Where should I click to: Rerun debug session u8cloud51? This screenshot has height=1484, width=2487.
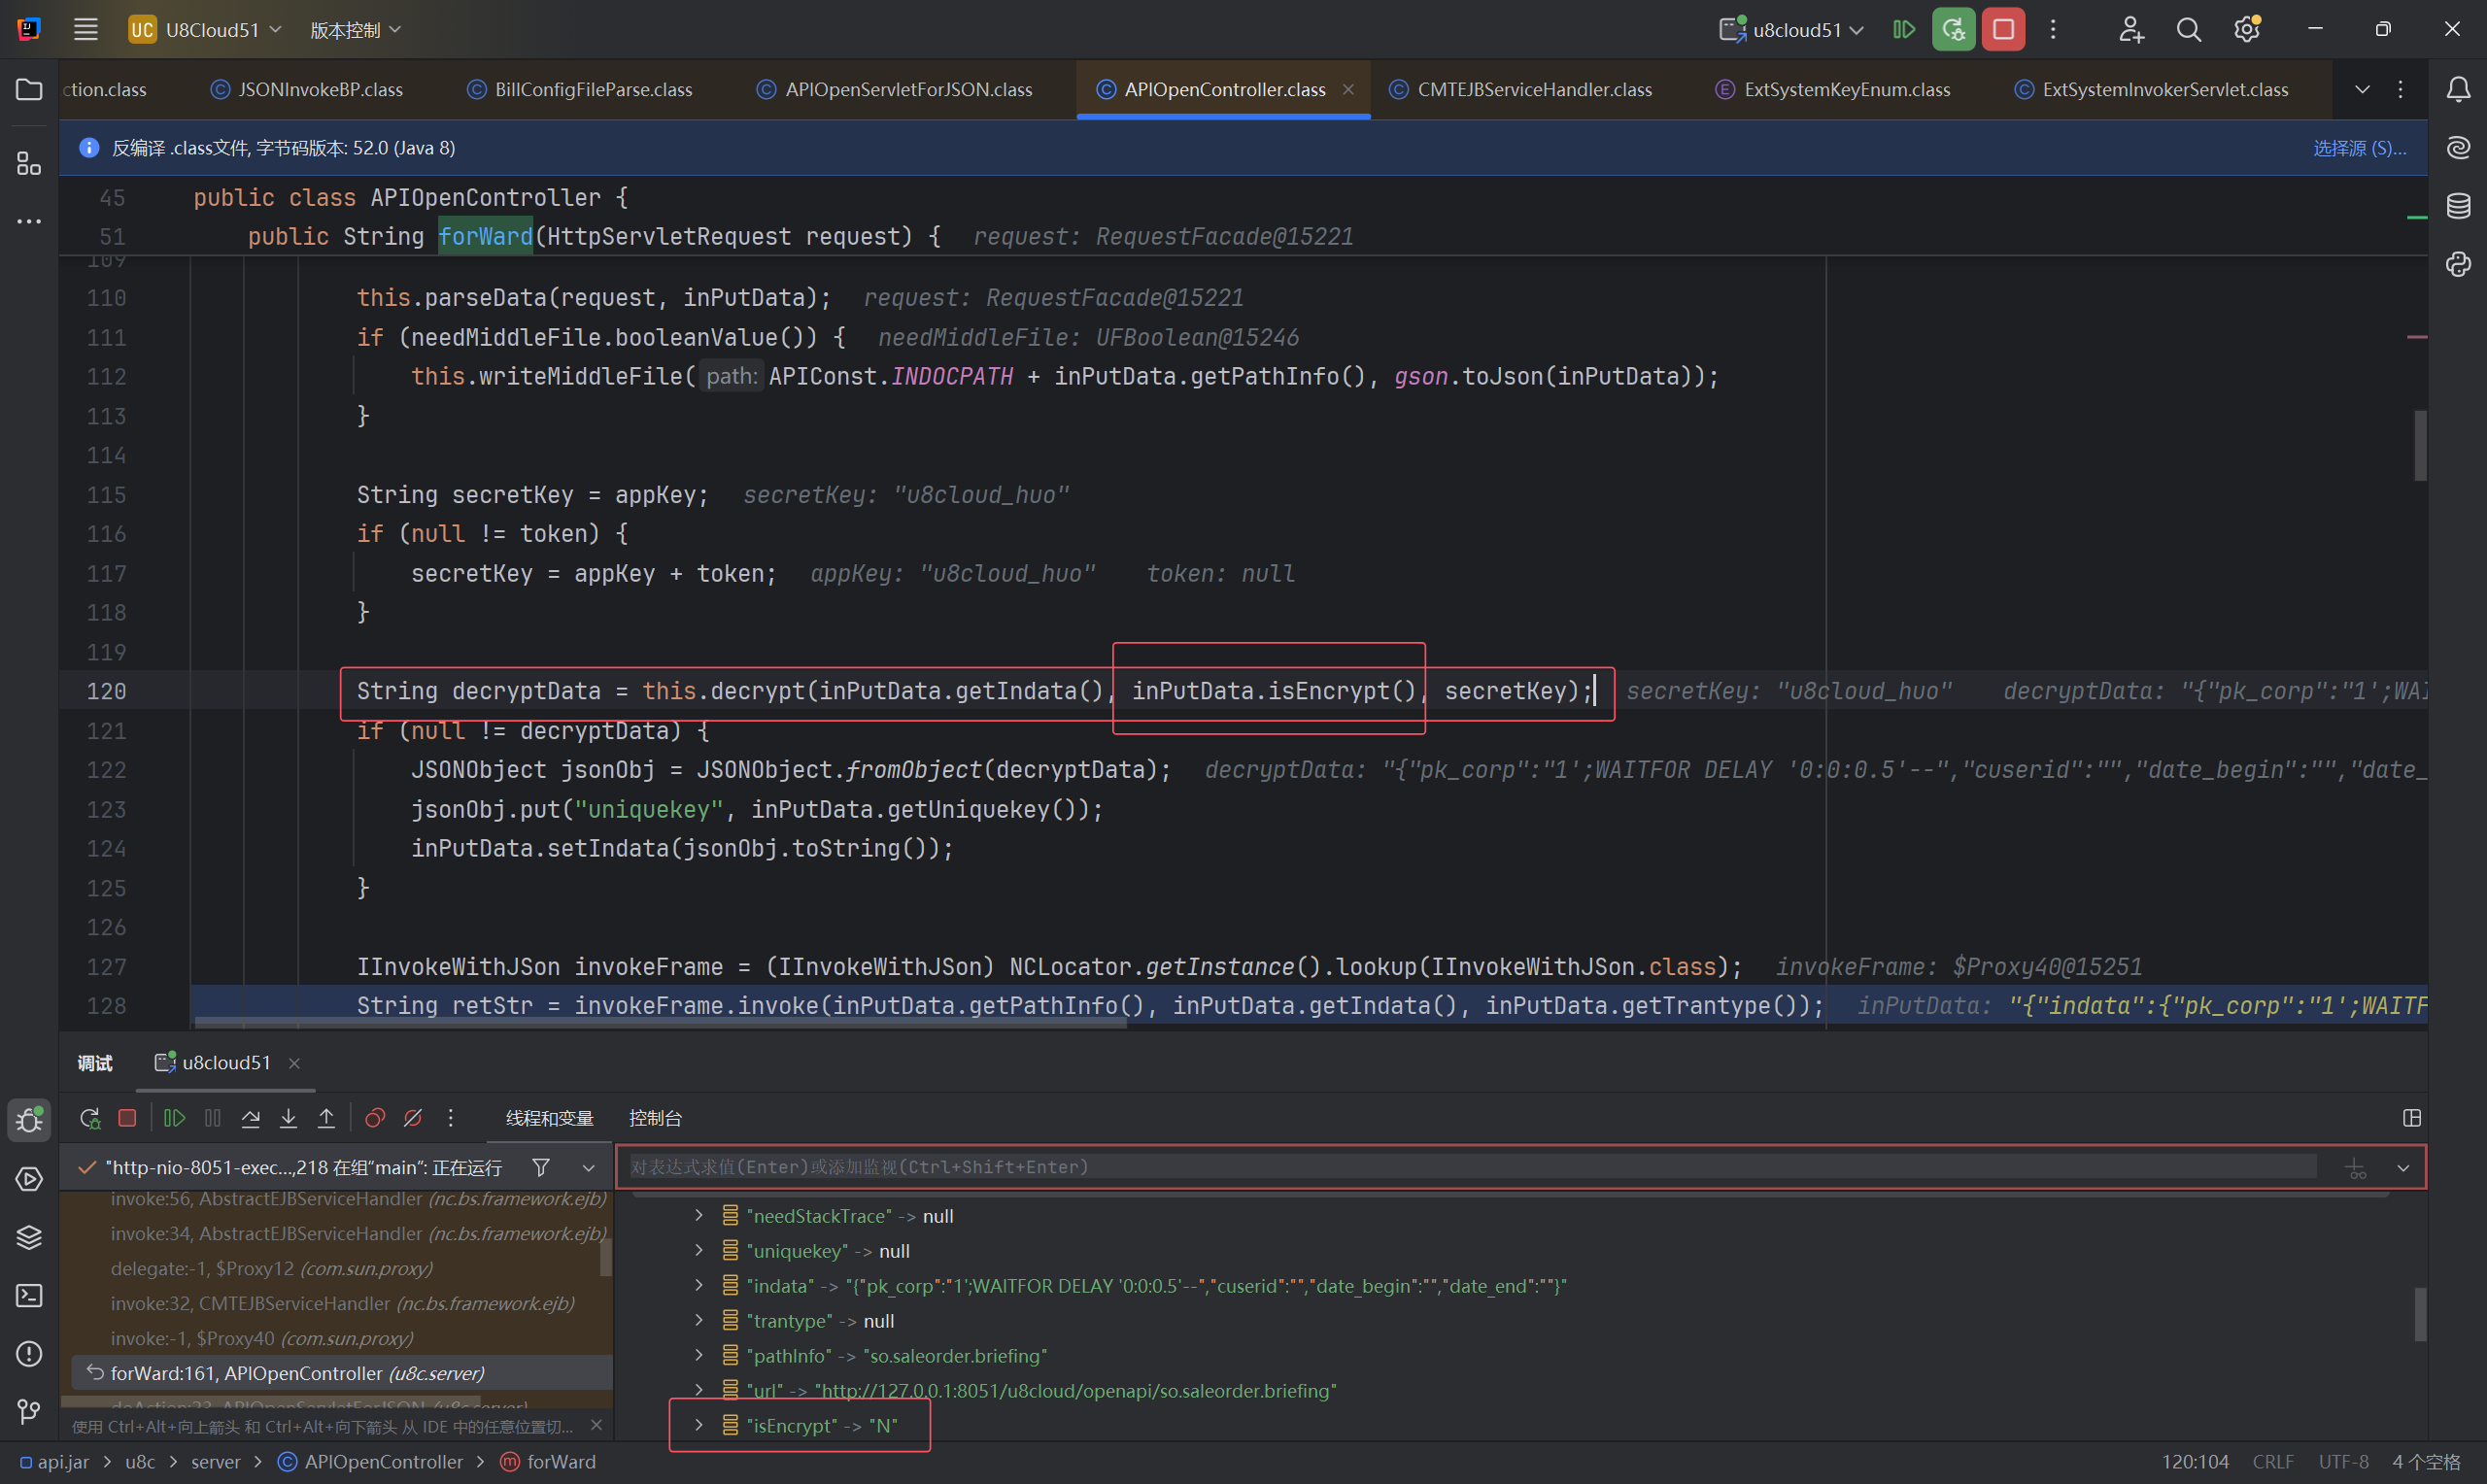[90, 1118]
